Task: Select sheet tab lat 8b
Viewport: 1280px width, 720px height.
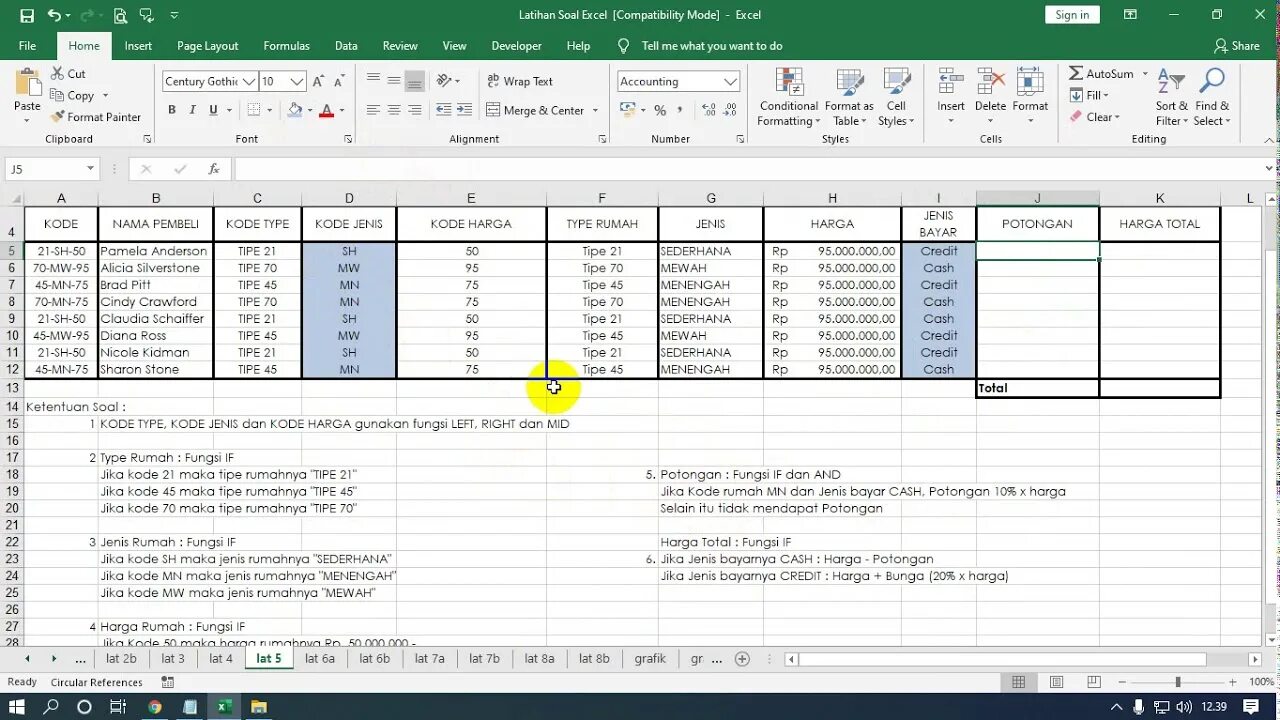Action: (594, 659)
